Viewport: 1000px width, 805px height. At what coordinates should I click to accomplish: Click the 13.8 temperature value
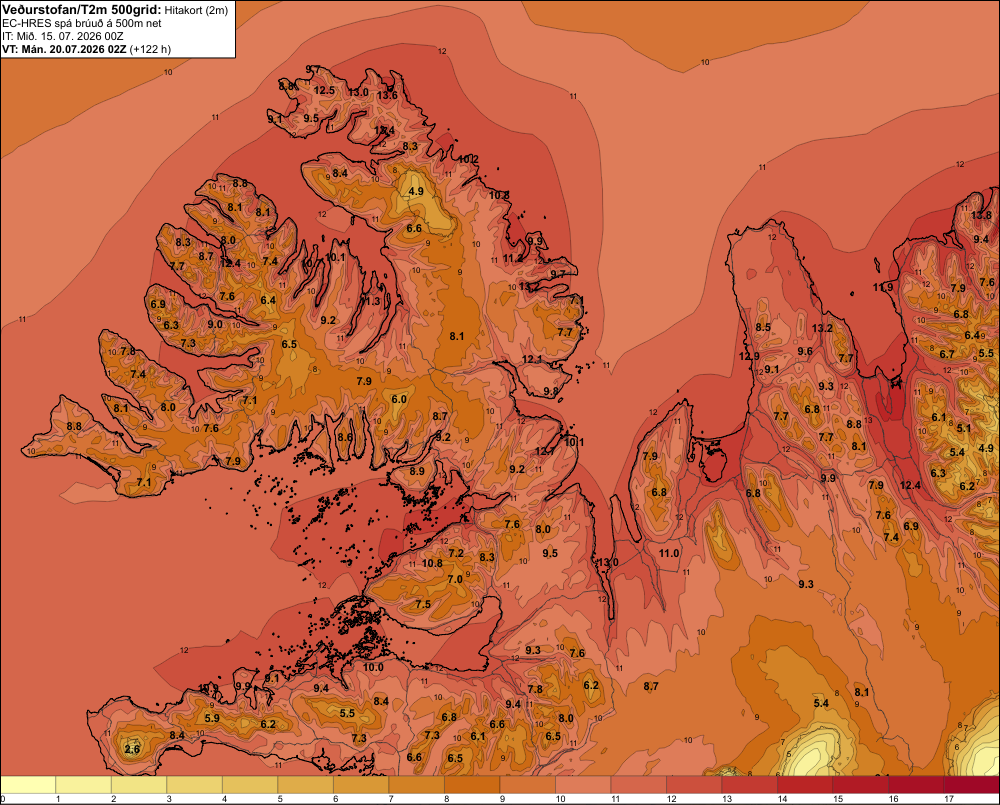[x=982, y=215]
